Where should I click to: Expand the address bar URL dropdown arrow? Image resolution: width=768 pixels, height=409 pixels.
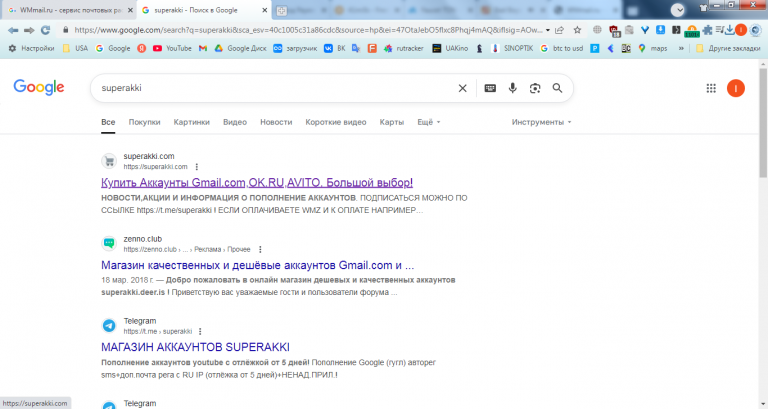(x=548, y=30)
